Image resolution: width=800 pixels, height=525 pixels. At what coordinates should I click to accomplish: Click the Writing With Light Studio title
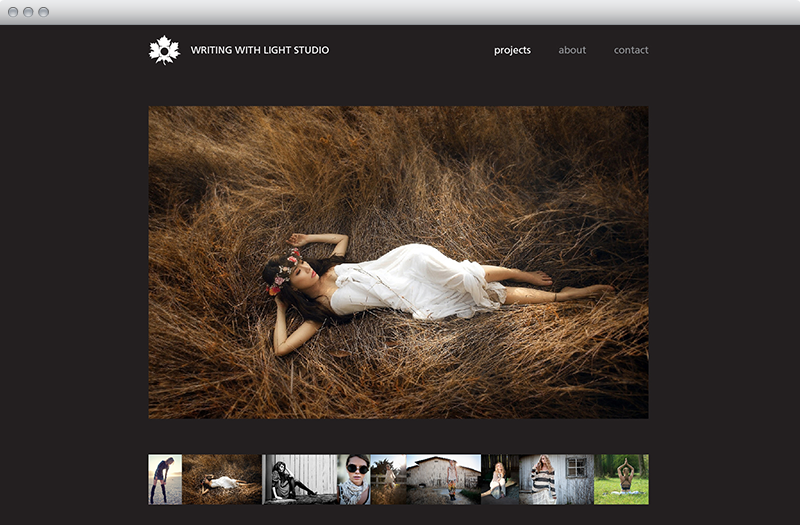[x=260, y=50]
